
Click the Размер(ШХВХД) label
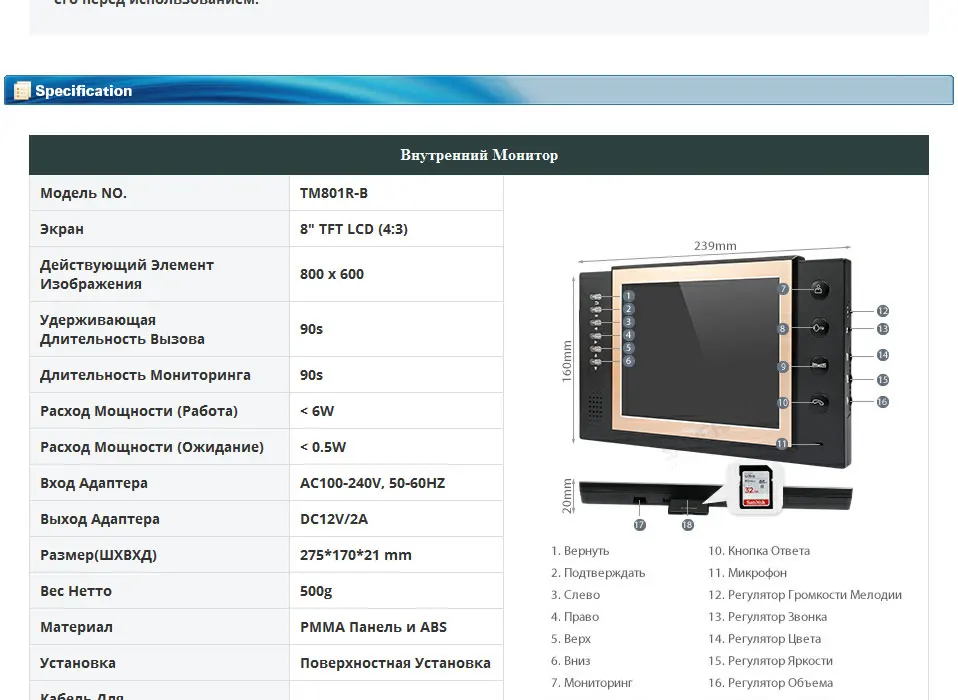coord(98,555)
